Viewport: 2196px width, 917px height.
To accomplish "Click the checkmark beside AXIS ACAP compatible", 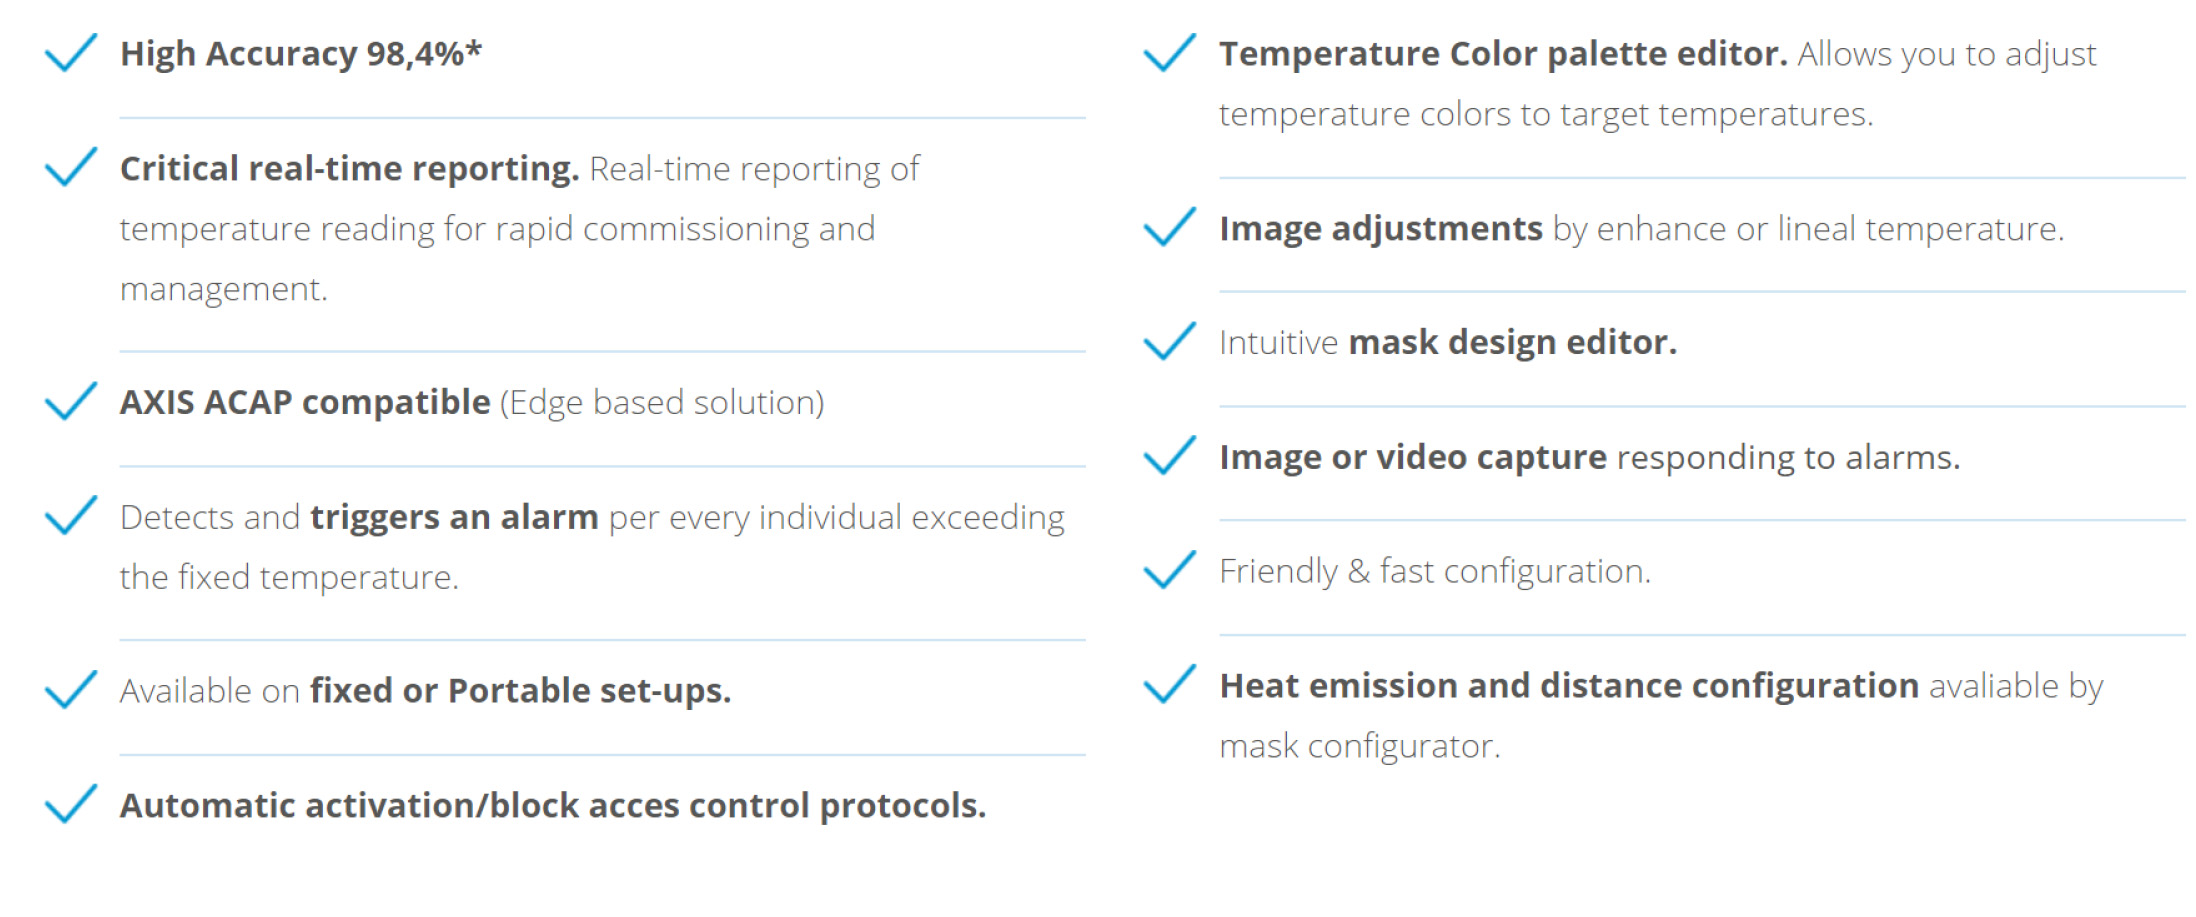I will click(x=71, y=401).
